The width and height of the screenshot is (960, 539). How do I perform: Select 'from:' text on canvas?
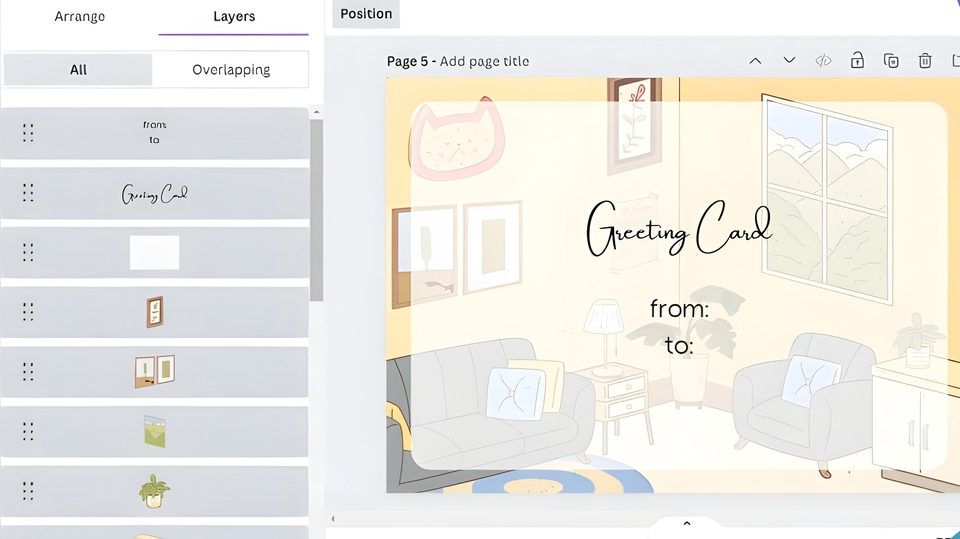coord(679,309)
